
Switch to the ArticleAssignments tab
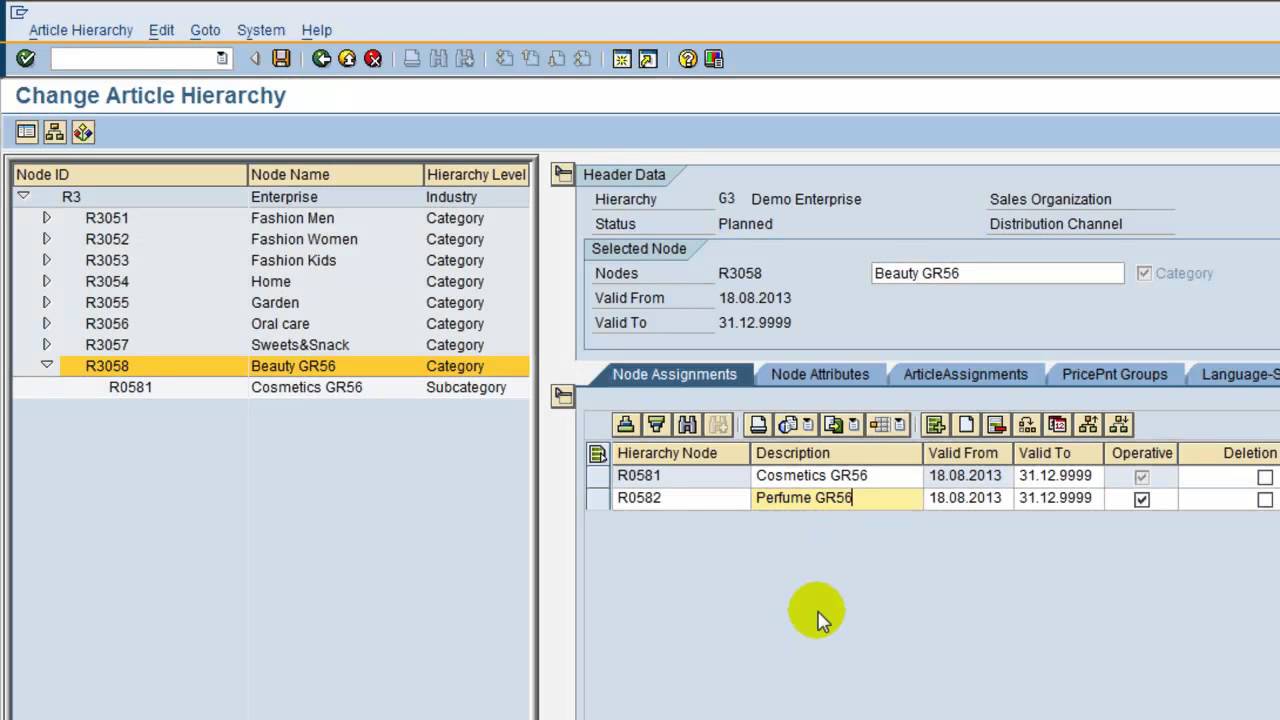point(965,374)
